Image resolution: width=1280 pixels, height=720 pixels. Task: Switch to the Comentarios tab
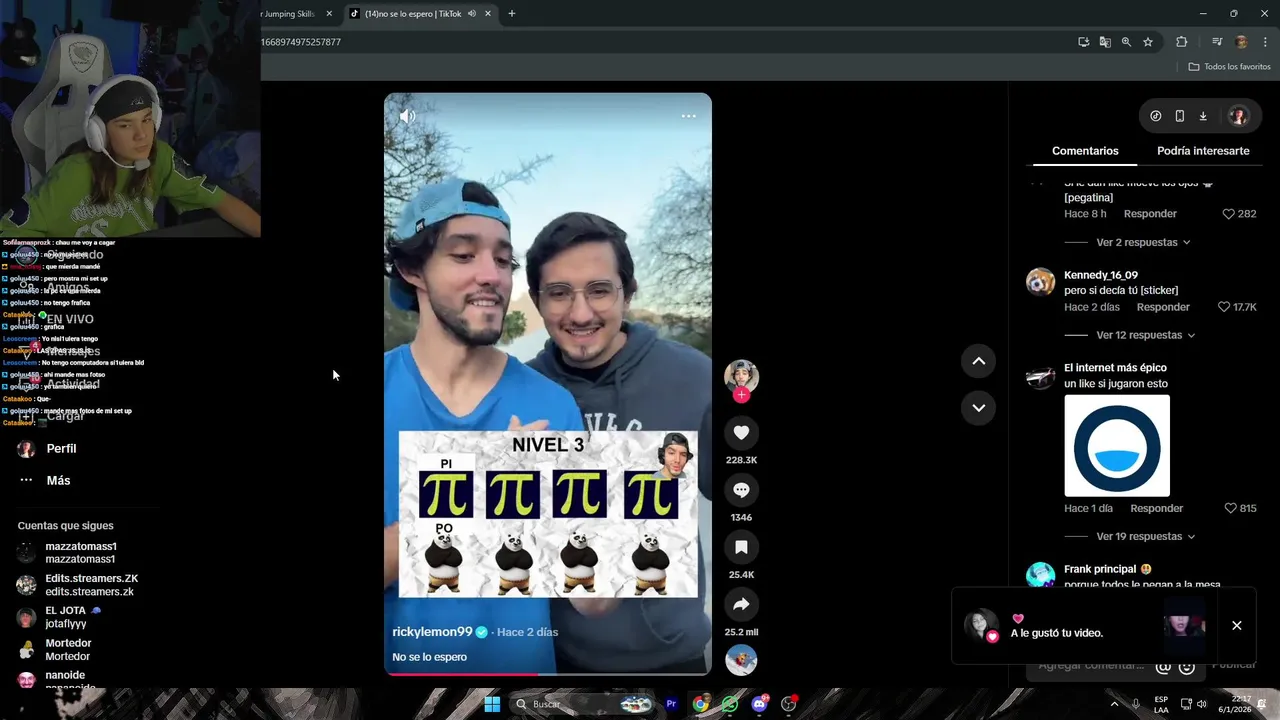[1085, 151]
